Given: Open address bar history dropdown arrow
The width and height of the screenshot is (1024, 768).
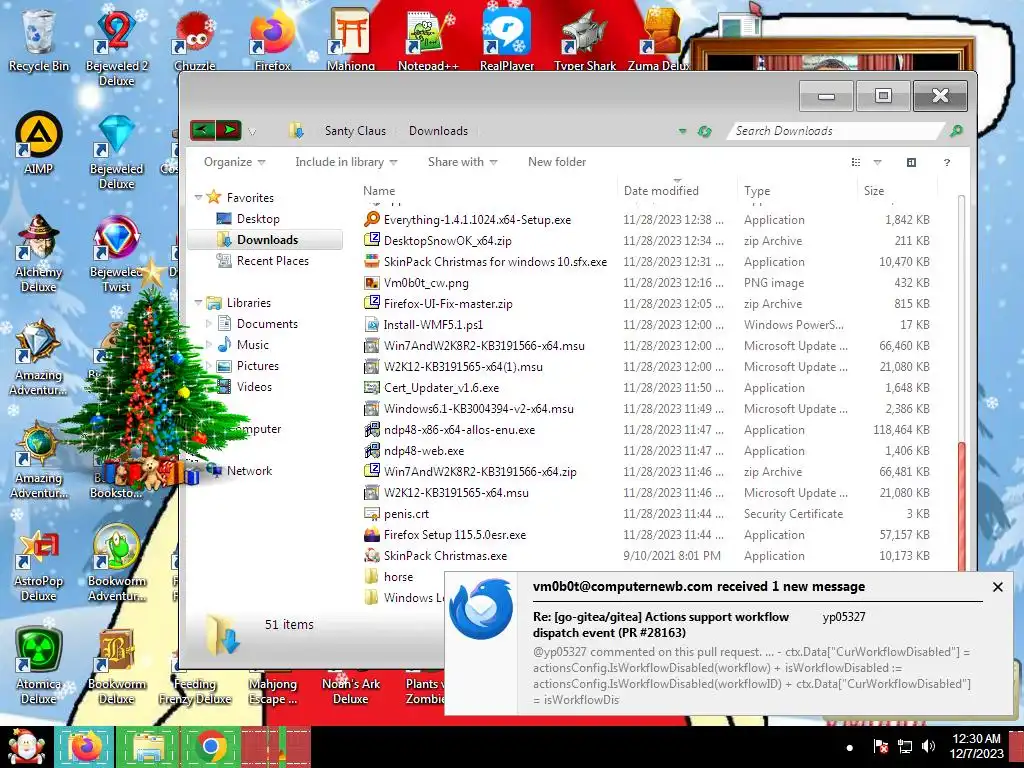Looking at the screenshot, I should click(x=682, y=131).
